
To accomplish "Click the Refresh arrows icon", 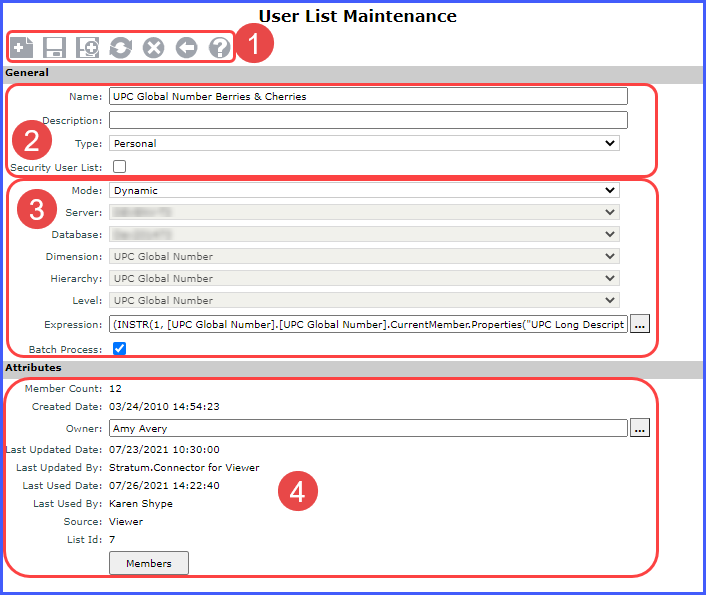I will 120,47.
